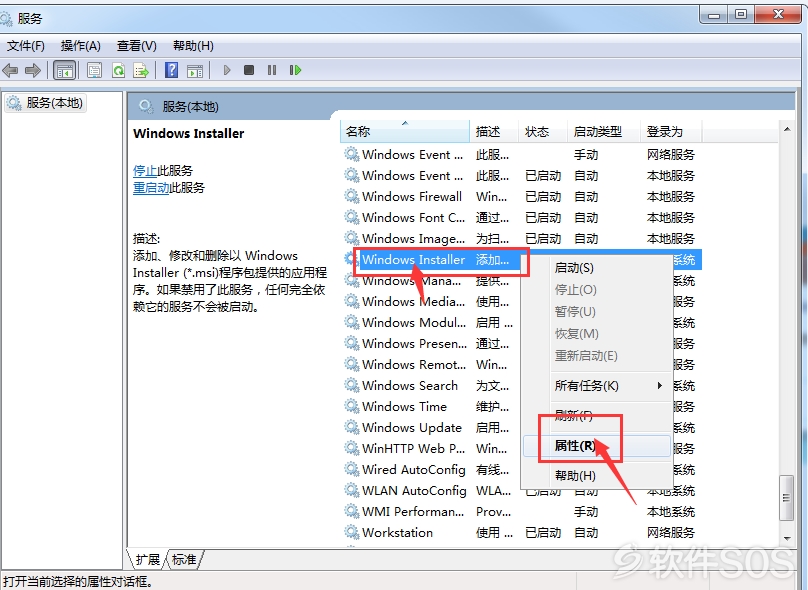Click the 本地服务 cell in the Windows Image... row
808x590 pixels.
click(670, 239)
